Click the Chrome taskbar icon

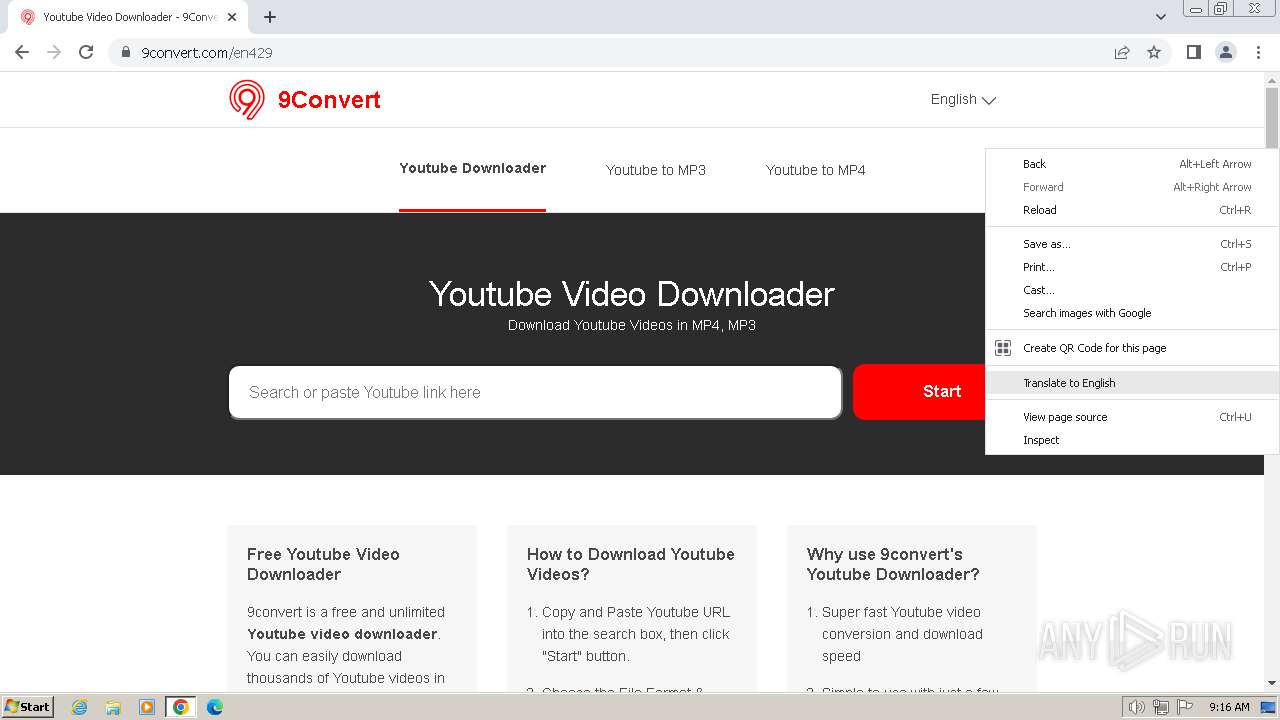click(x=181, y=707)
